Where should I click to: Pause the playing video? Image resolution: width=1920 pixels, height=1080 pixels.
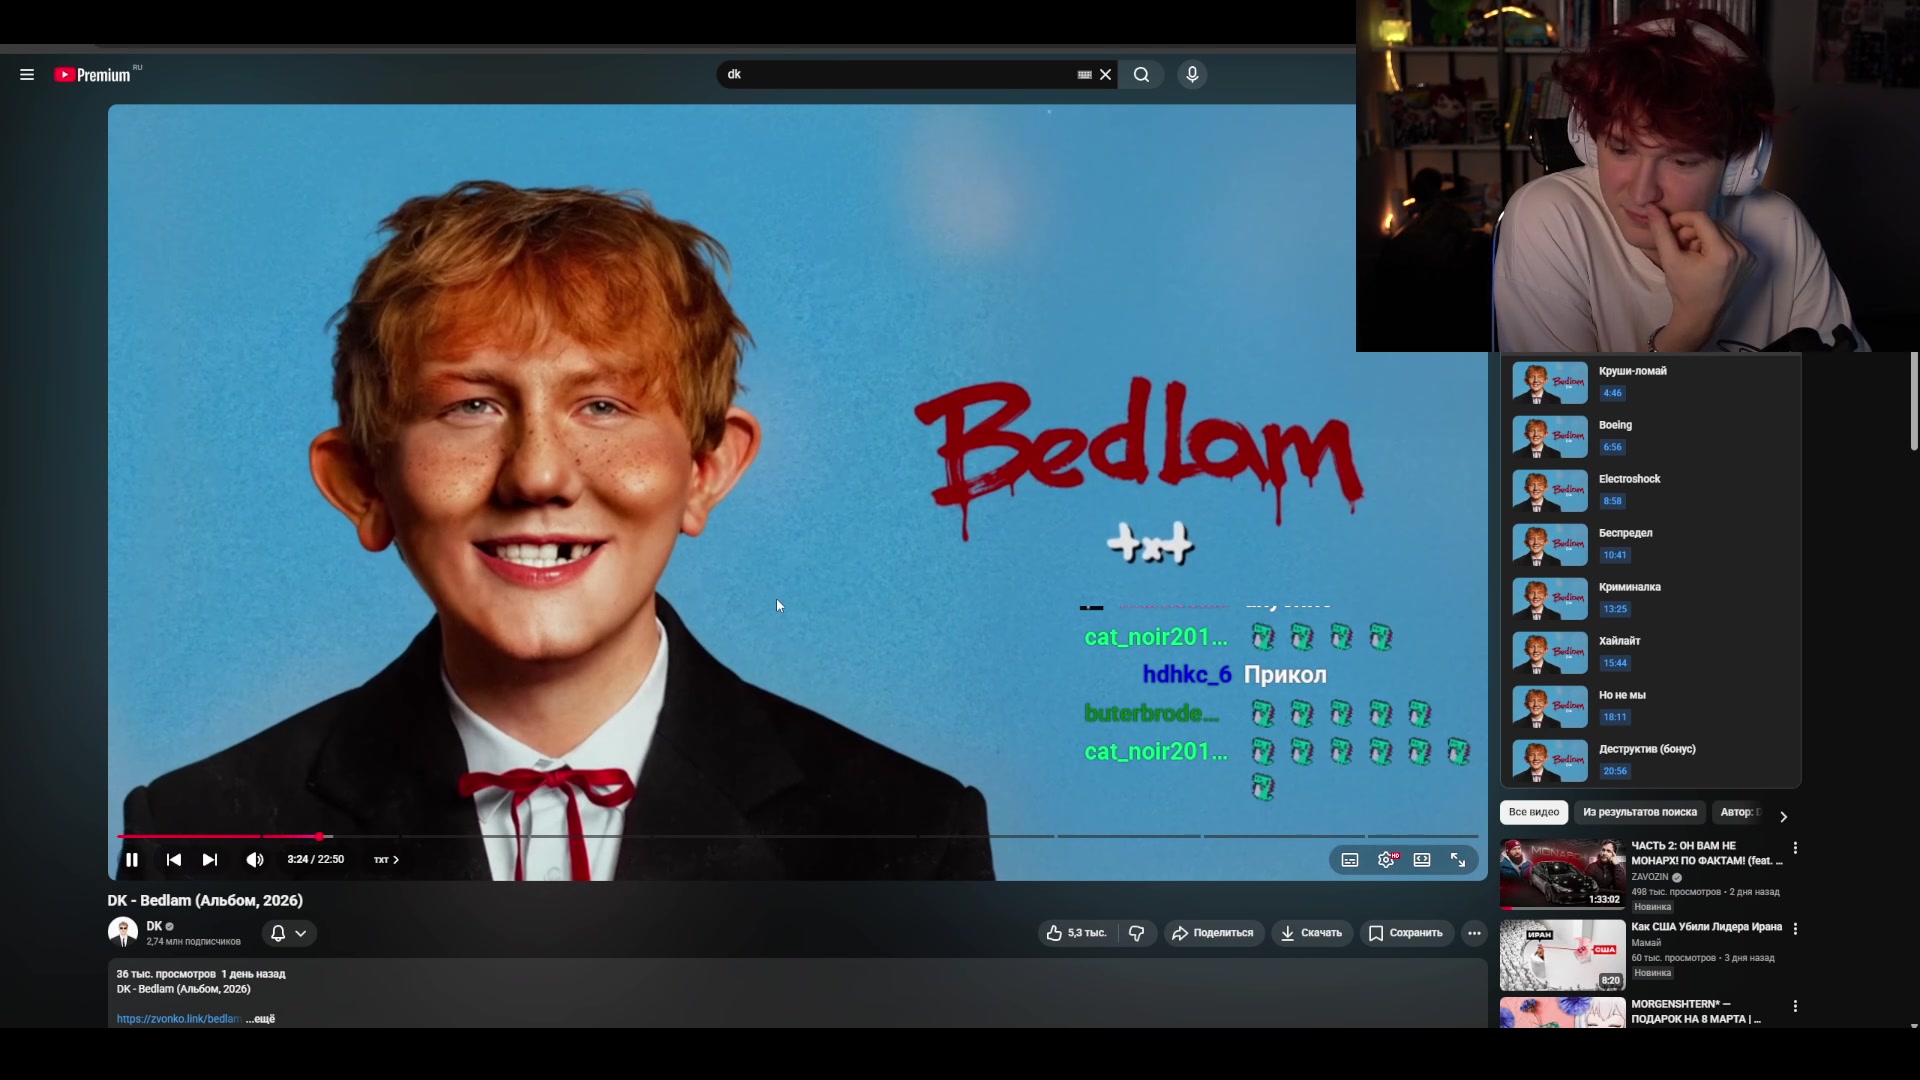[132, 860]
